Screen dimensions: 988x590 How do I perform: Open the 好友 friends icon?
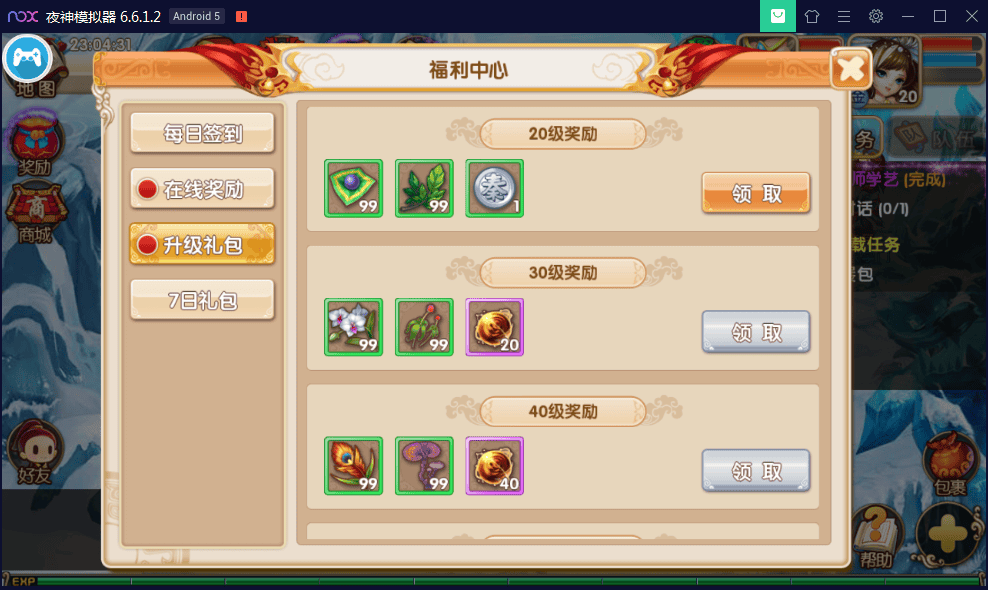pyautogui.click(x=35, y=451)
